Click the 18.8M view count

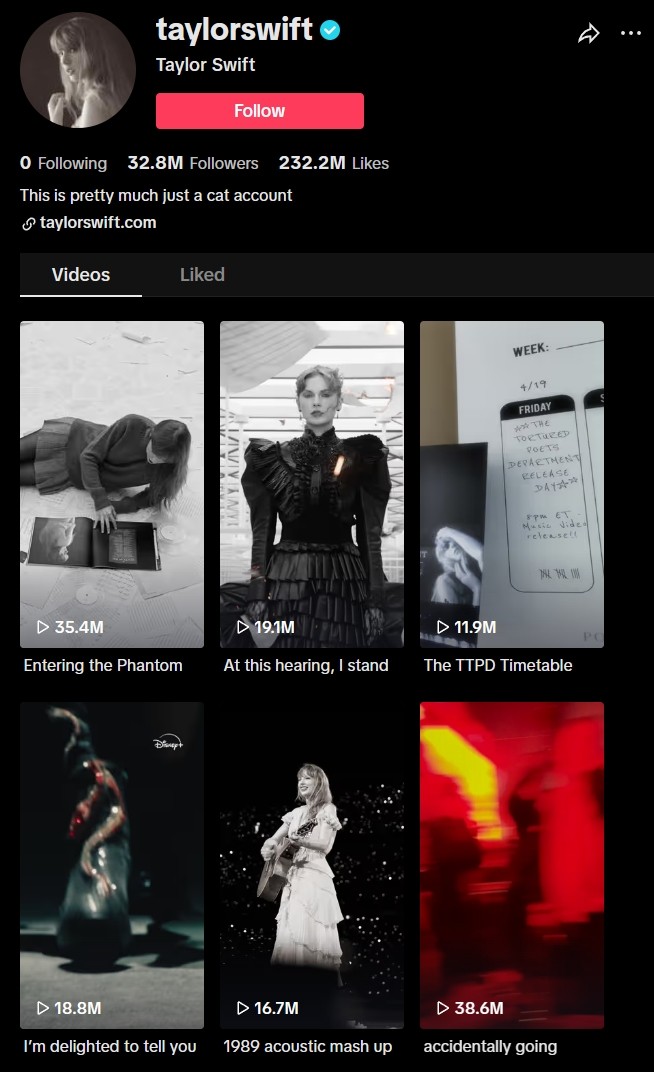click(x=78, y=1008)
